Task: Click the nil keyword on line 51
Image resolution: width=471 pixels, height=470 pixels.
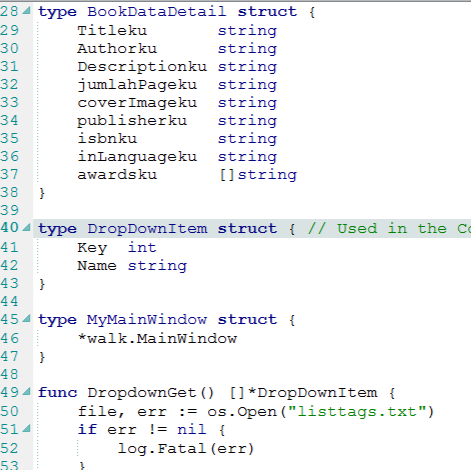Action: [x=192, y=429]
